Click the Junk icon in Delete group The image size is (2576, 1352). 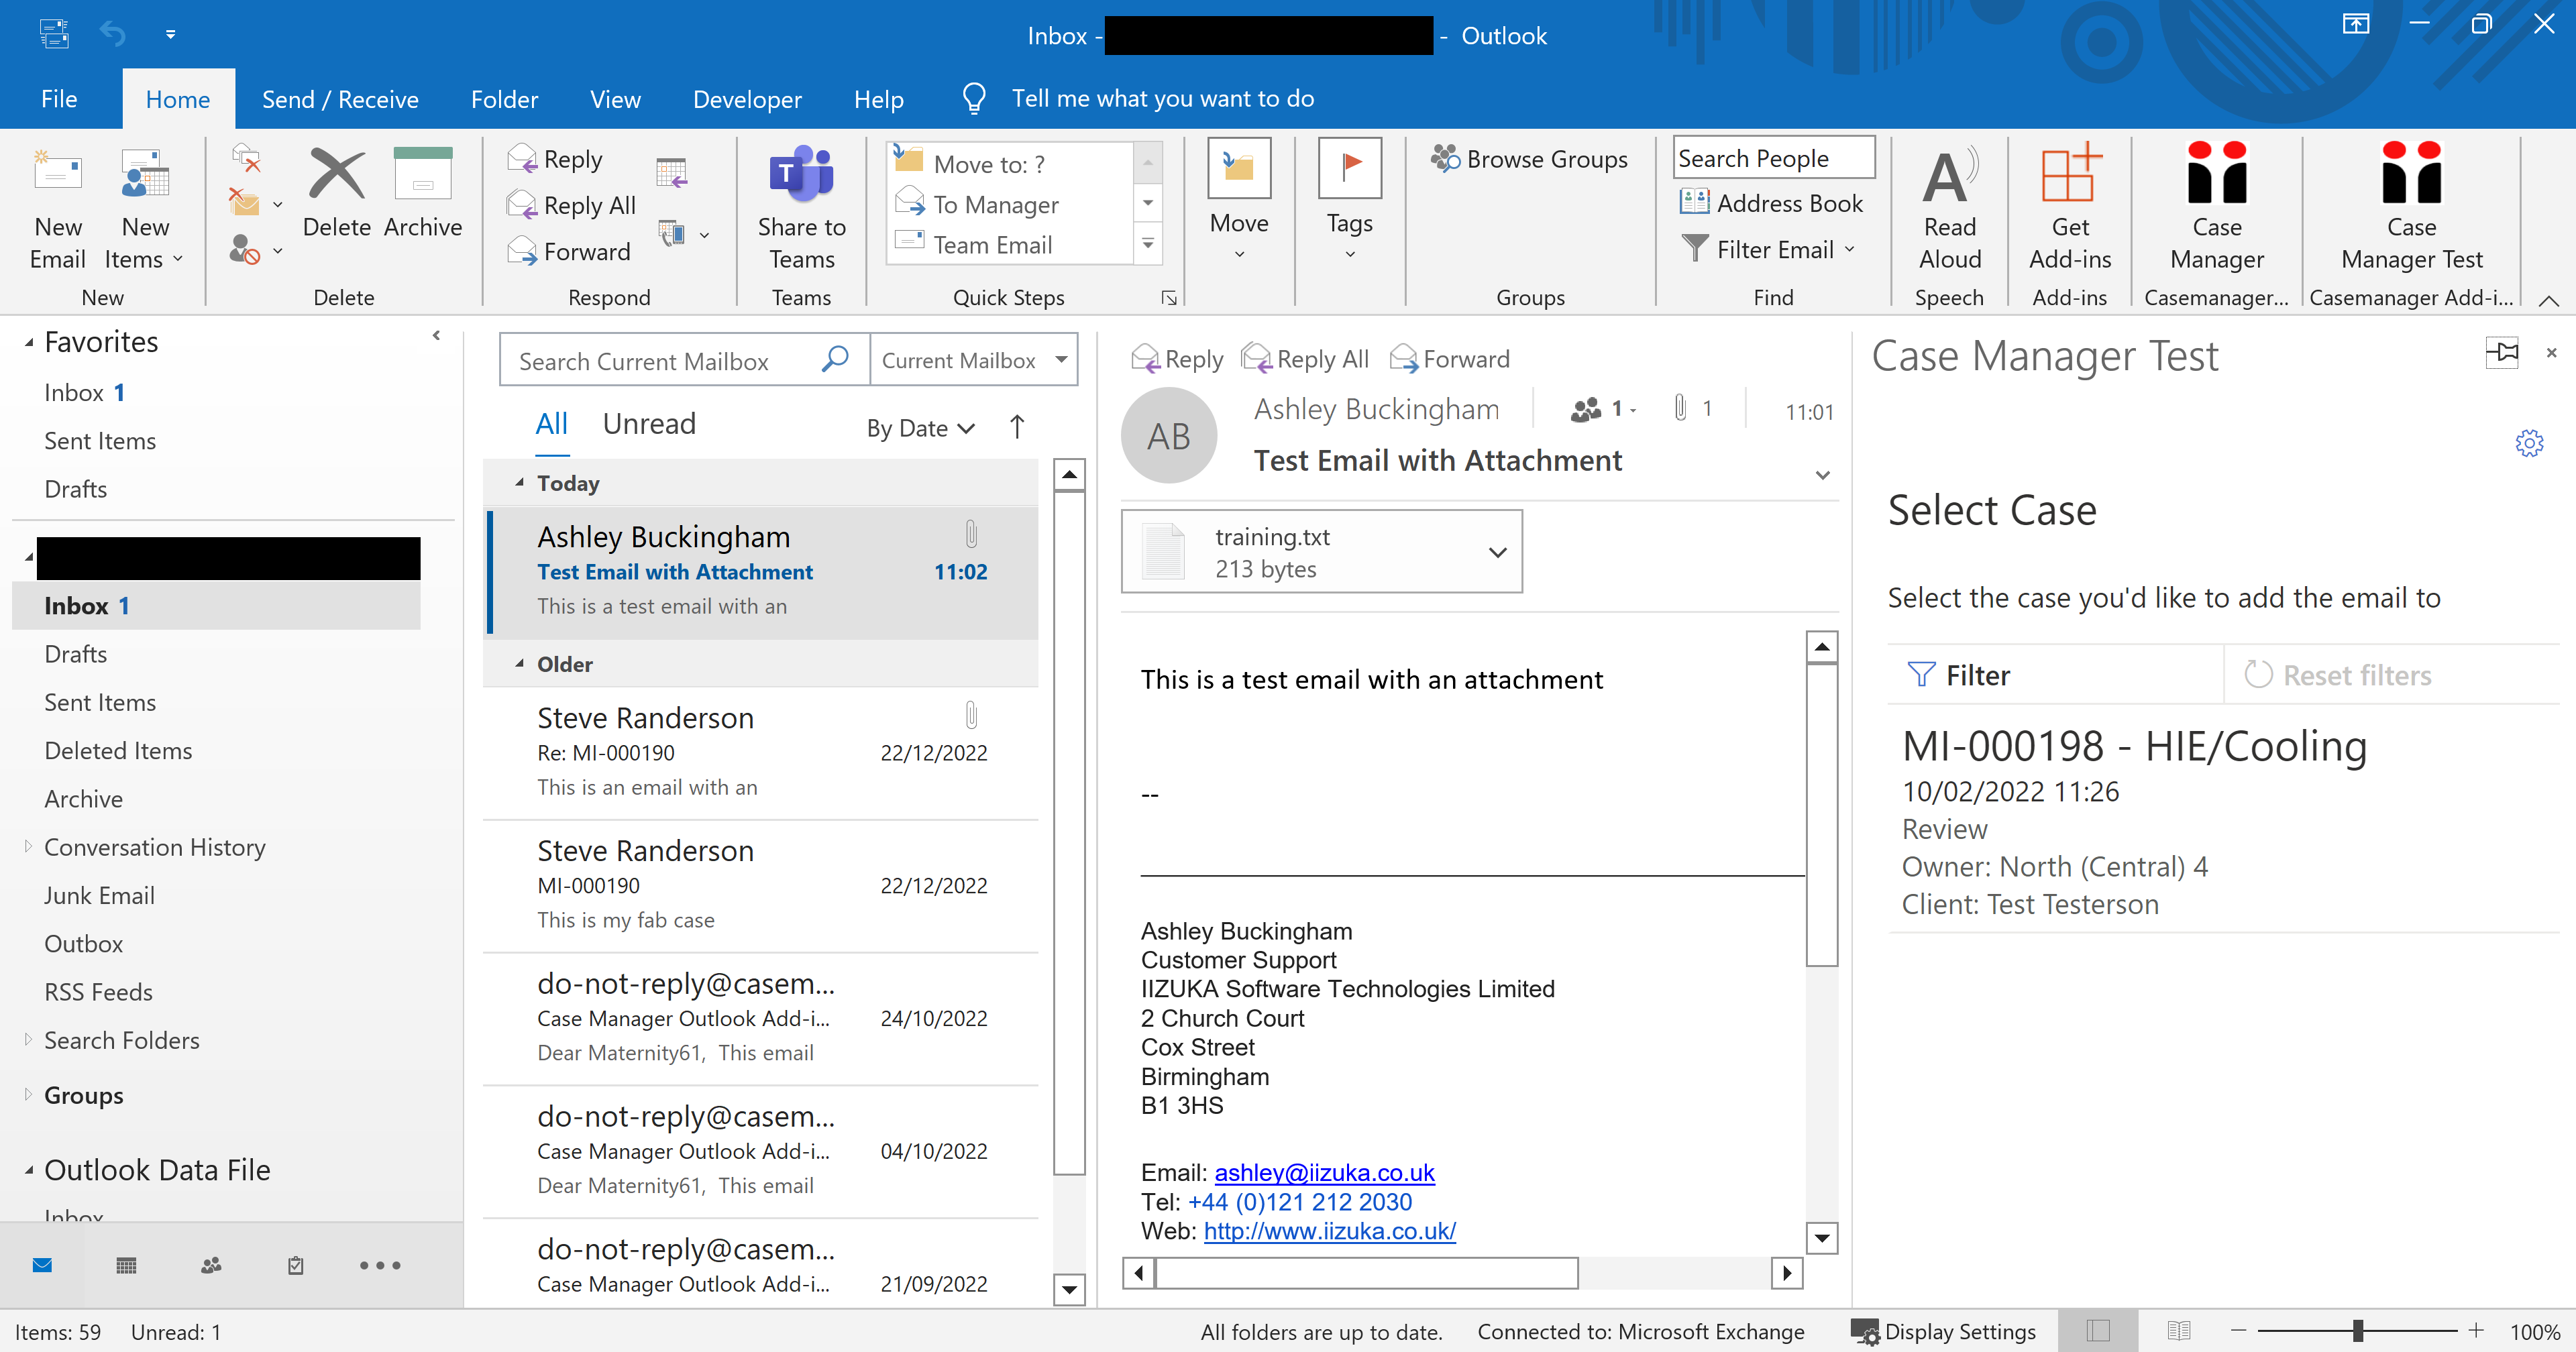pos(245,249)
